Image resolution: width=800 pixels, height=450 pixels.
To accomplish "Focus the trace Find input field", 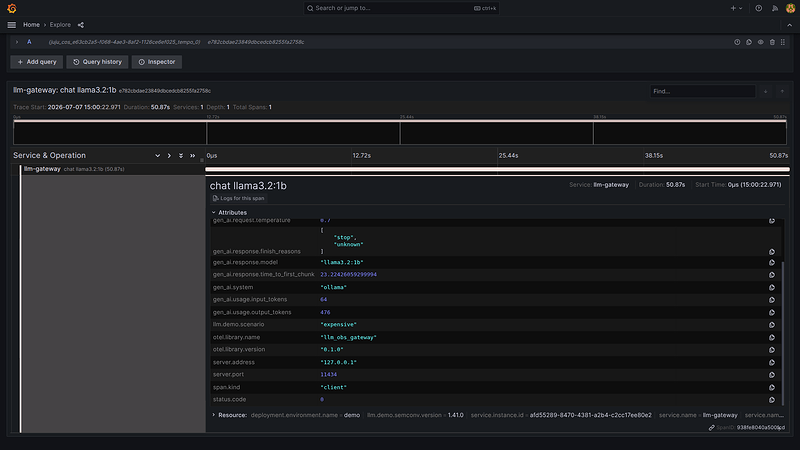I will point(703,91).
